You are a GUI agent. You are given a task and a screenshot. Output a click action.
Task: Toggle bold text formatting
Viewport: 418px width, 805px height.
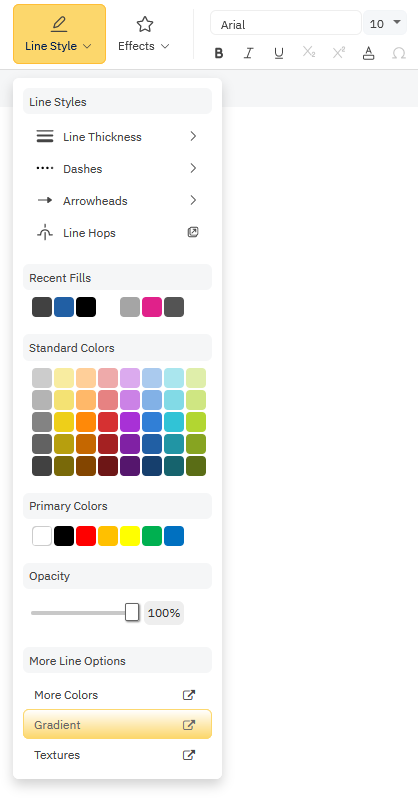click(x=219, y=53)
